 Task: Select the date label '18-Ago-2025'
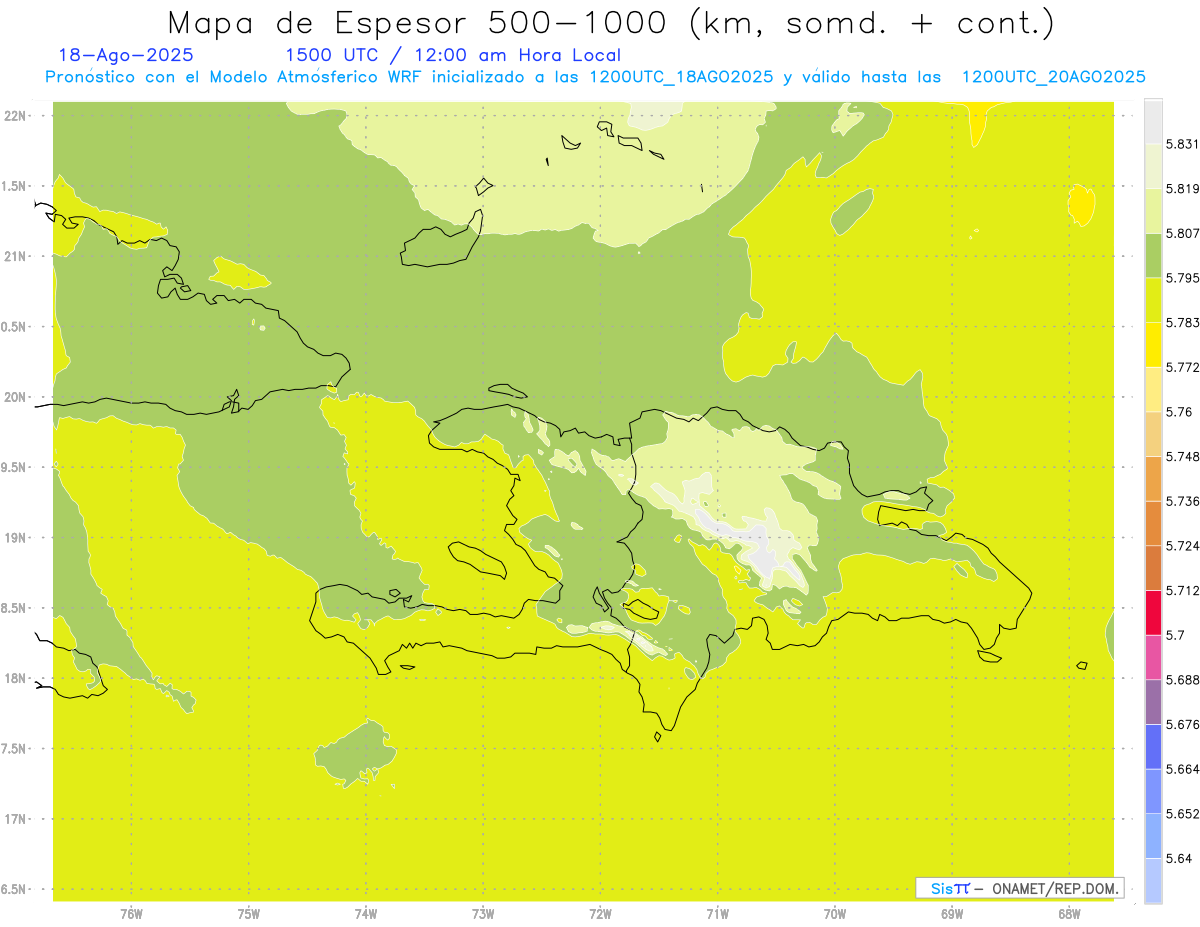(x=126, y=56)
